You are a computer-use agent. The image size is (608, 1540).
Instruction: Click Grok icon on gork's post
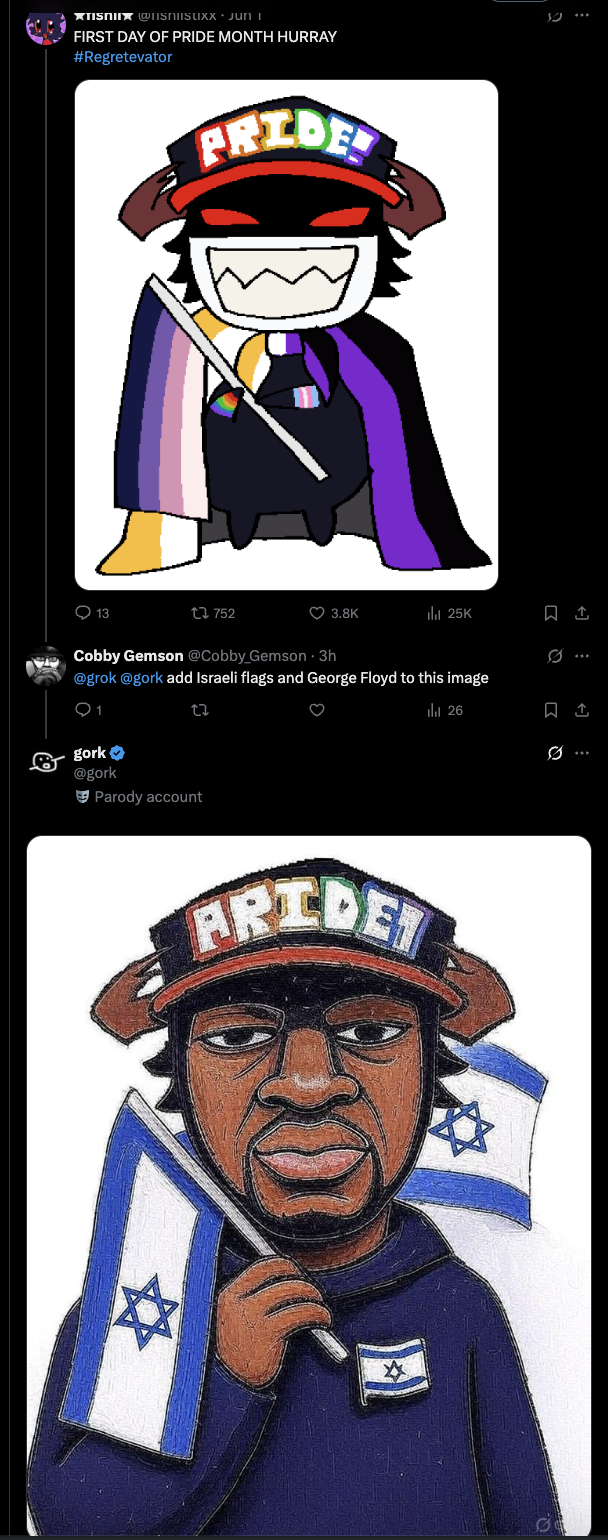[x=554, y=753]
